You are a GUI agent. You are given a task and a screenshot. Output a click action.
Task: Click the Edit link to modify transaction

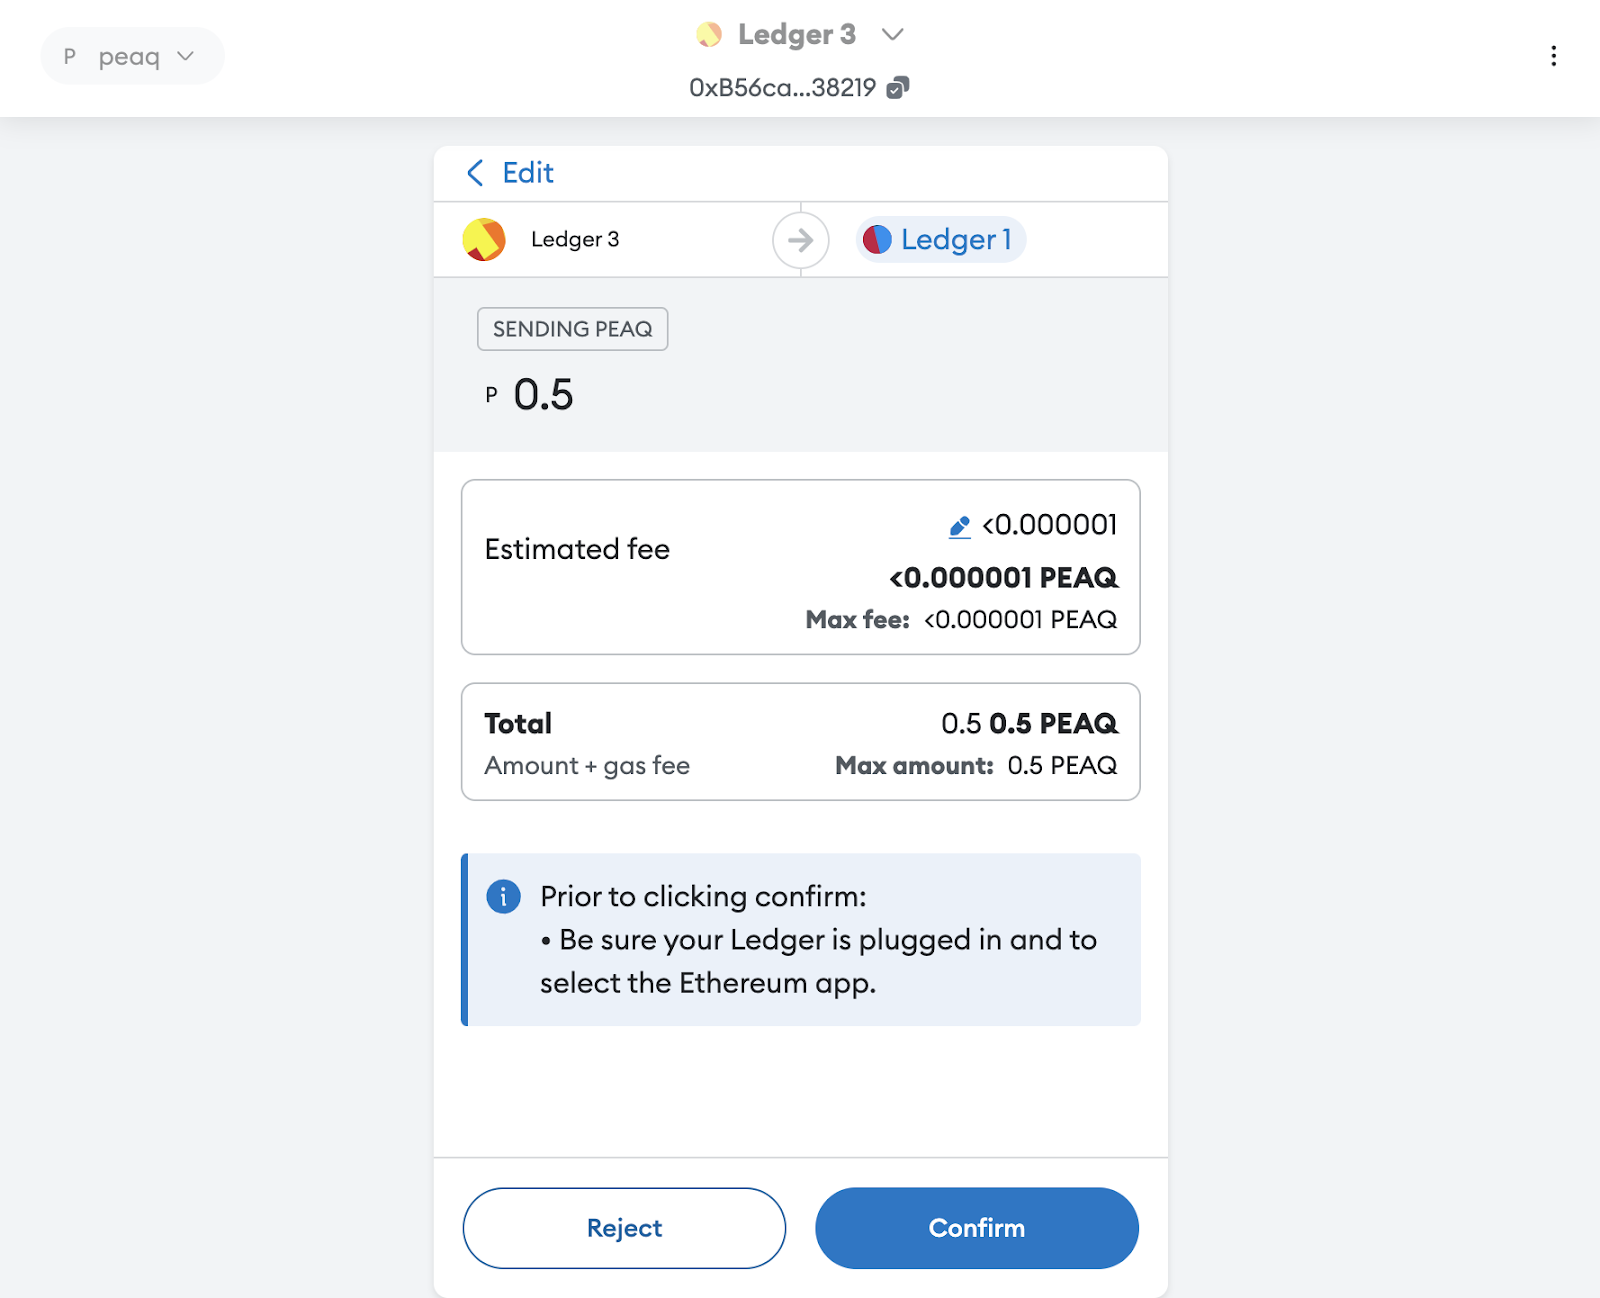(x=527, y=172)
